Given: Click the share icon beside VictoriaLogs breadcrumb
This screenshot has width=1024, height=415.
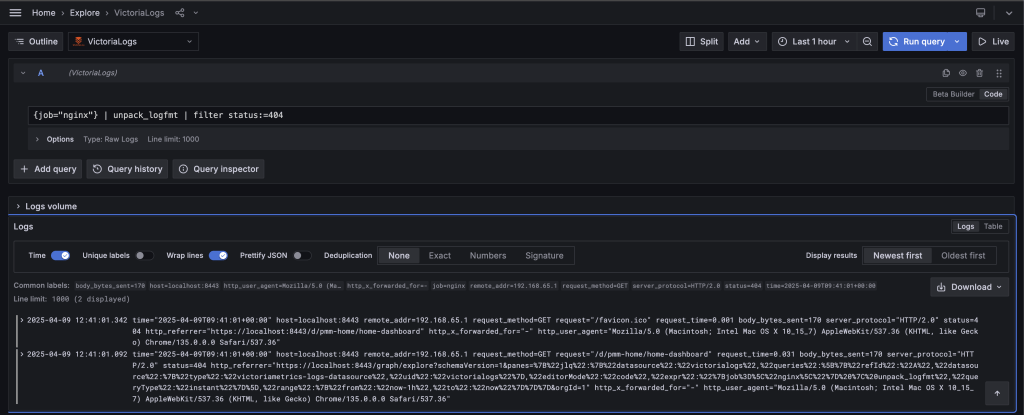Looking at the screenshot, I should coord(180,13).
